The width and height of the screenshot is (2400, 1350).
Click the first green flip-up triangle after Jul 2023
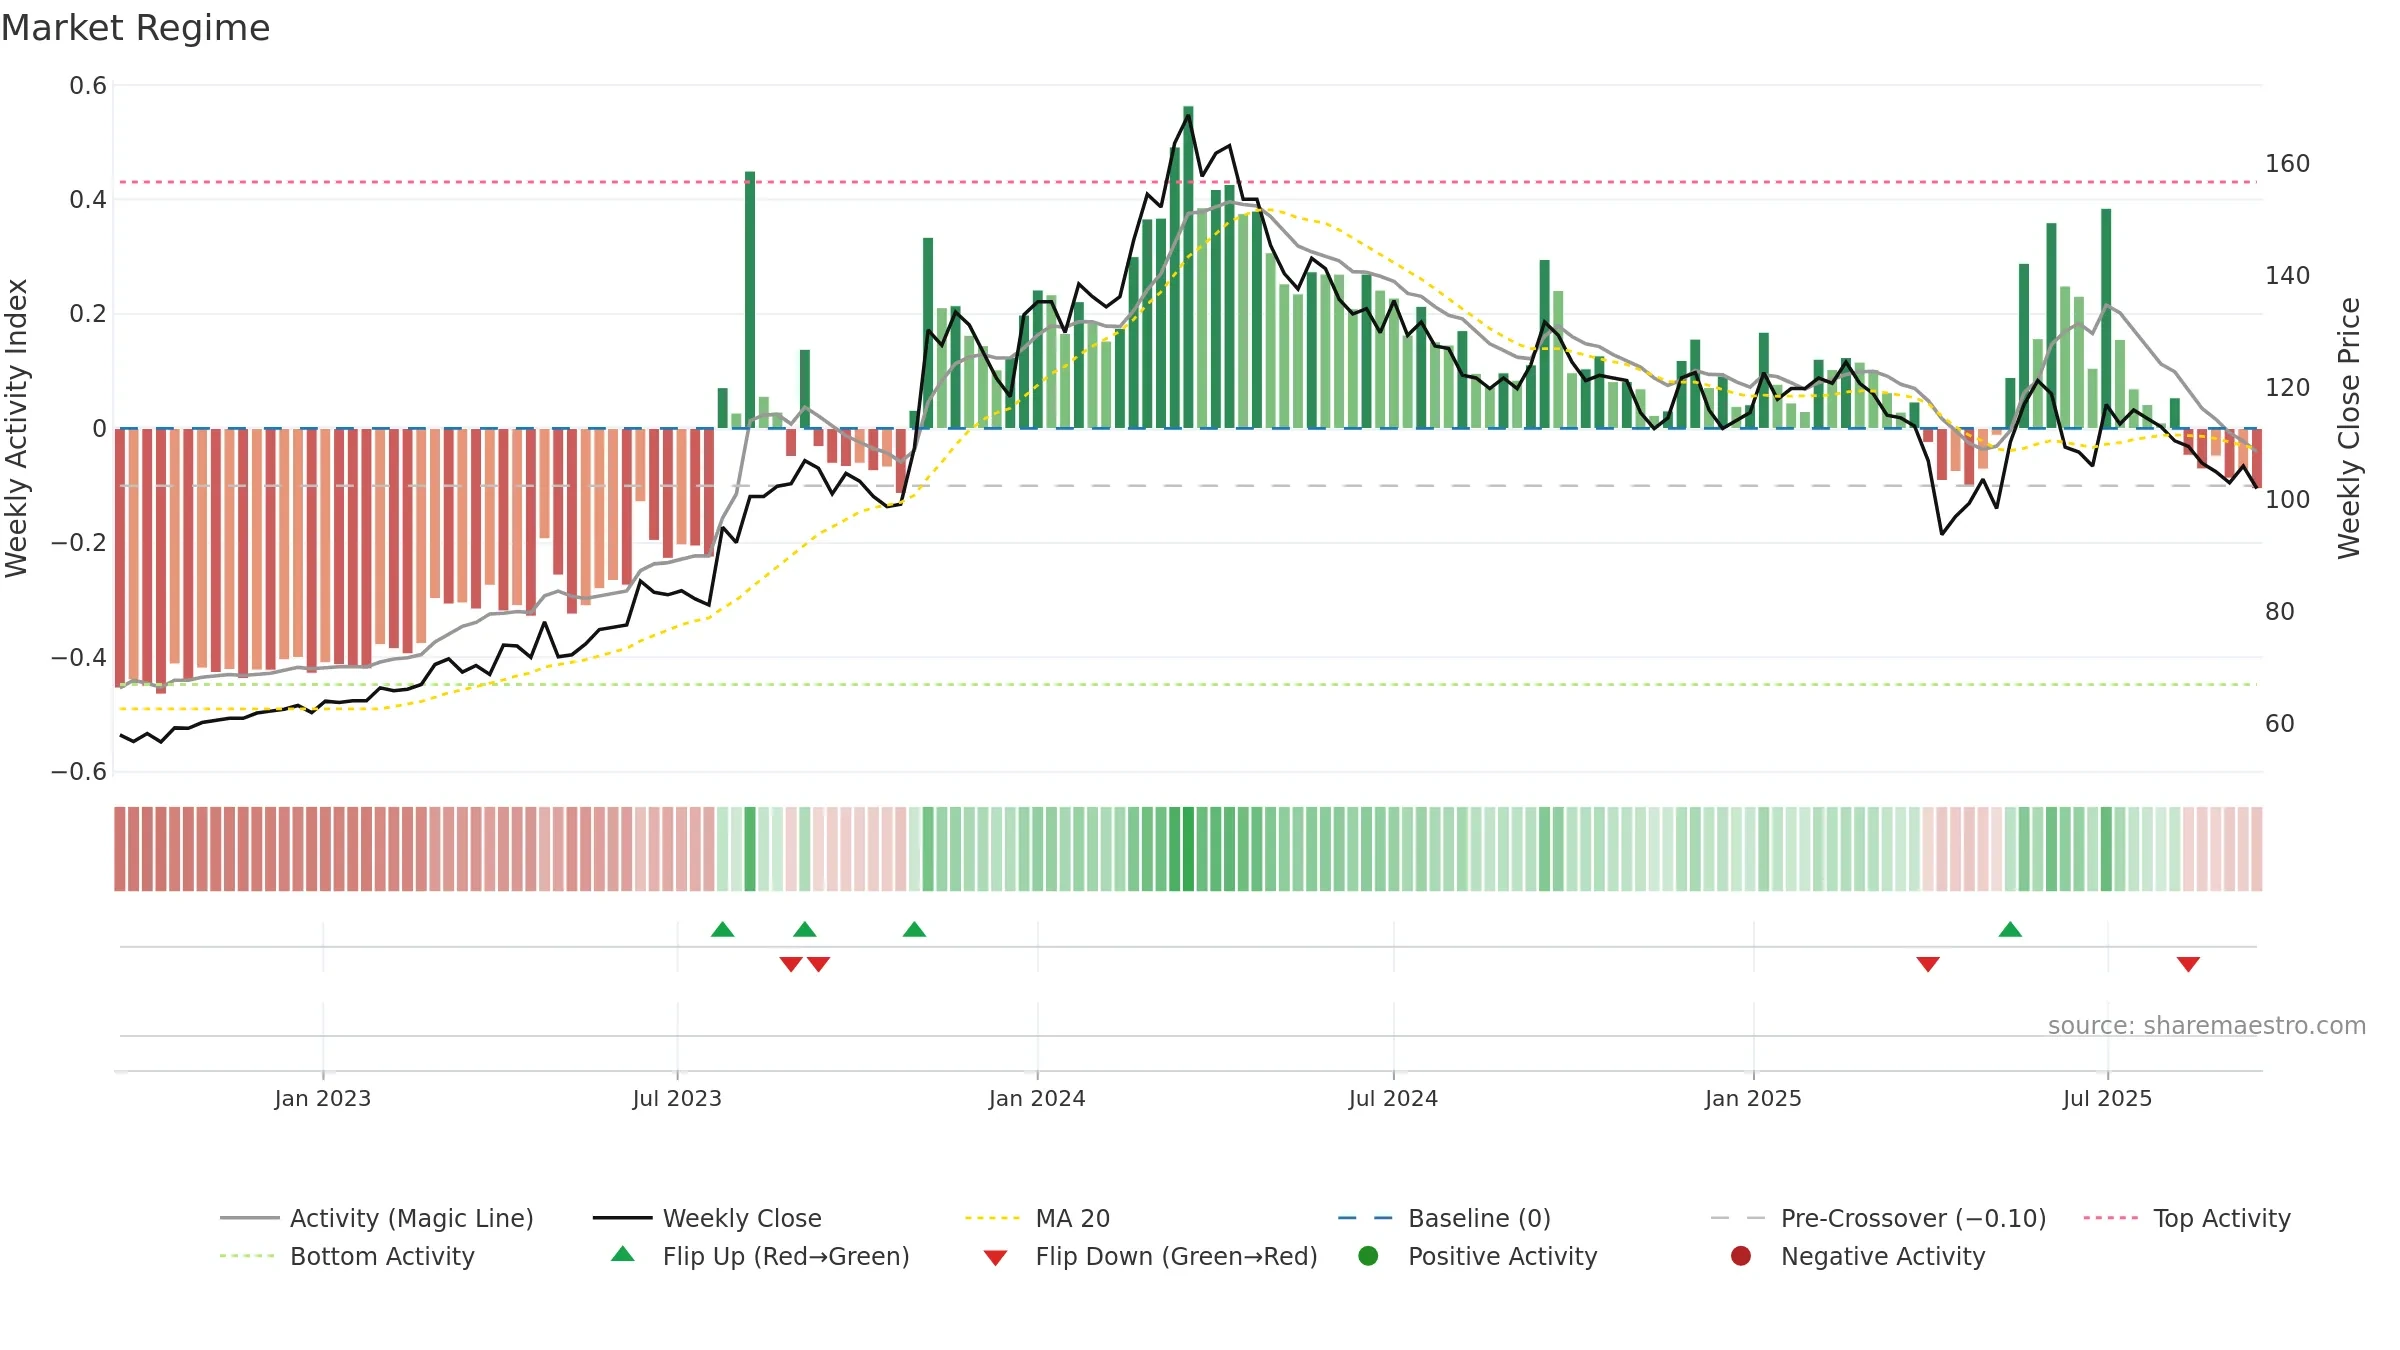(723, 930)
